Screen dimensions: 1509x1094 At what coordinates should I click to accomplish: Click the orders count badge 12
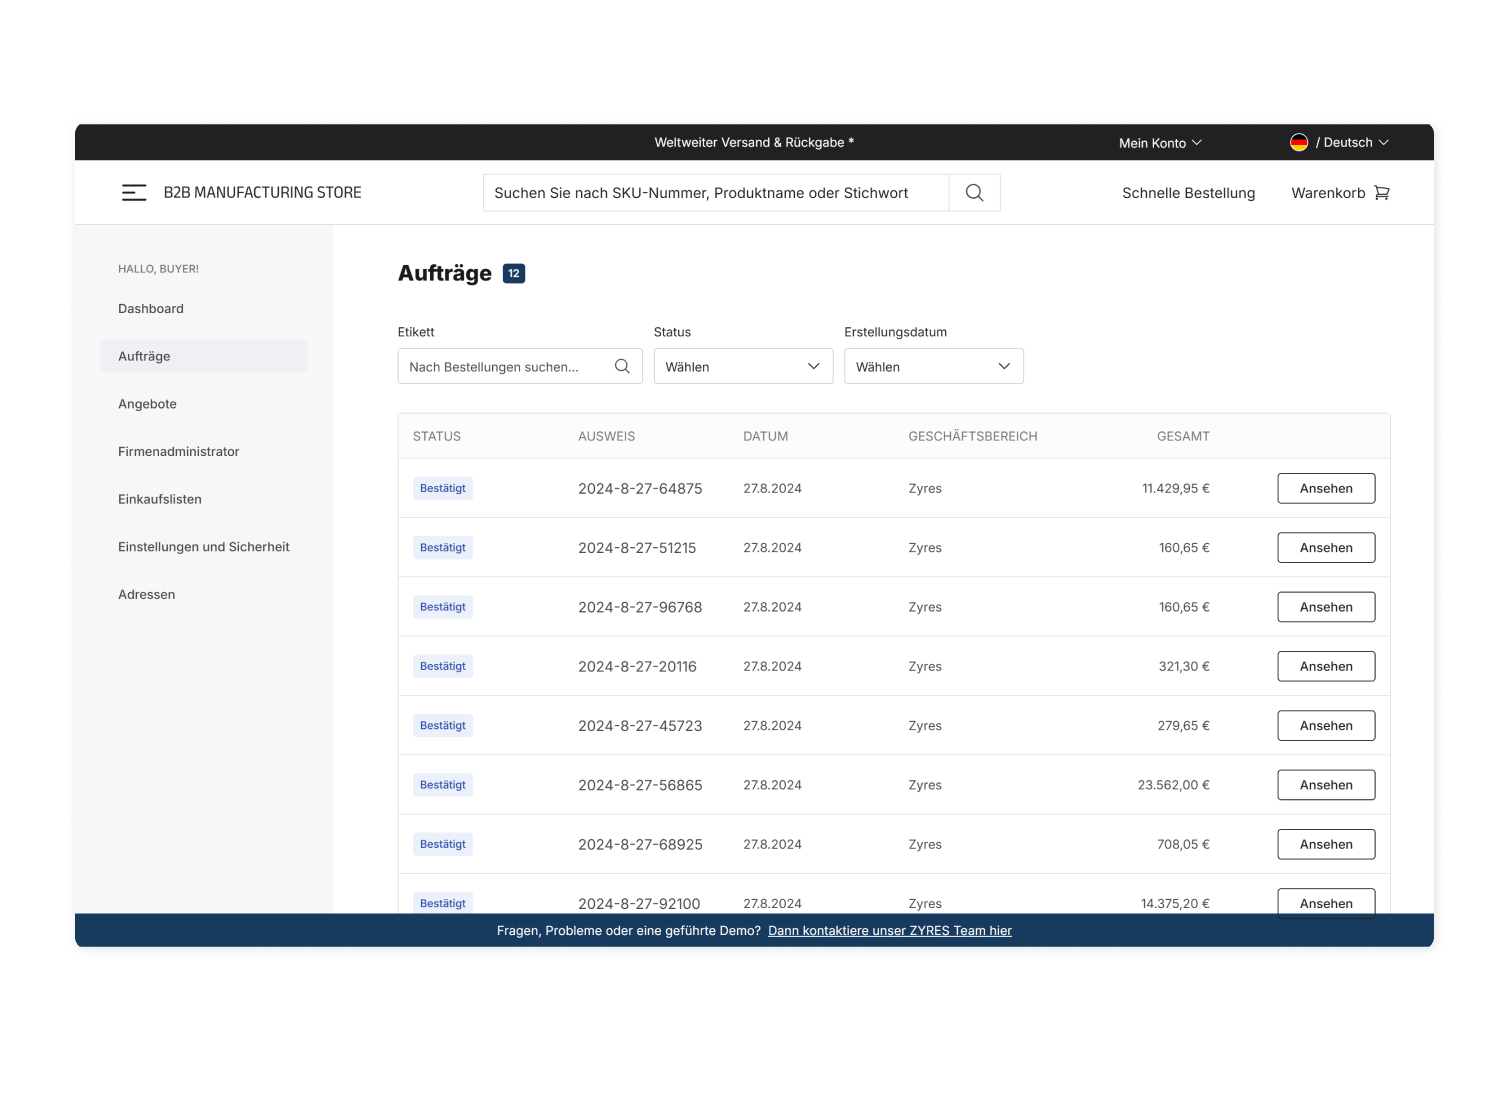pyautogui.click(x=514, y=274)
